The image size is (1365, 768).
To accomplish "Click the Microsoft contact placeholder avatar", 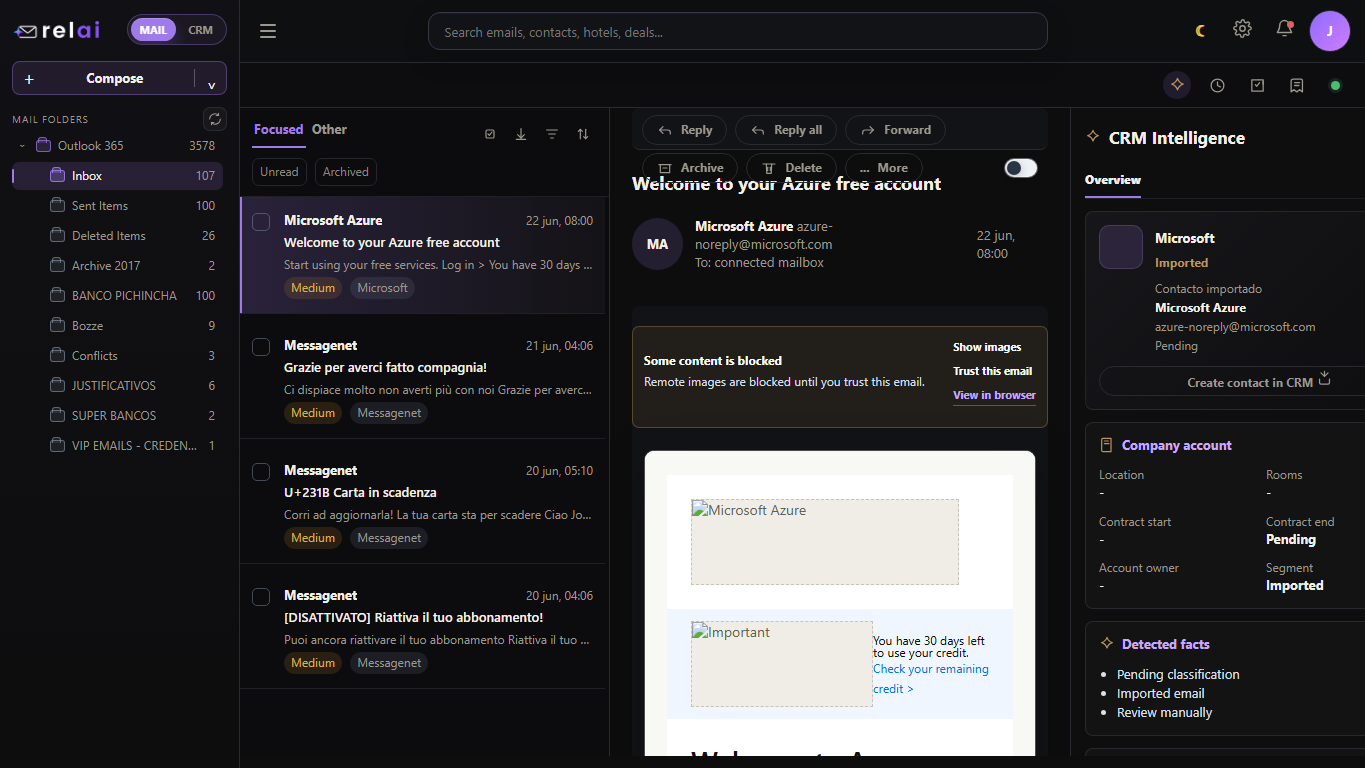I will [1121, 247].
